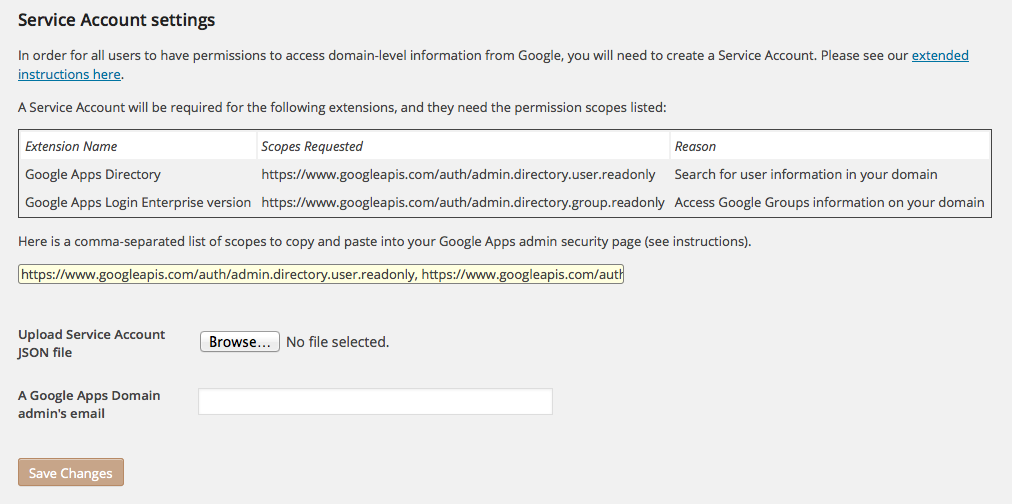Viewport: 1012px width, 504px height.
Task: Click the Save Changes button
Action: pyautogui.click(x=70, y=472)
